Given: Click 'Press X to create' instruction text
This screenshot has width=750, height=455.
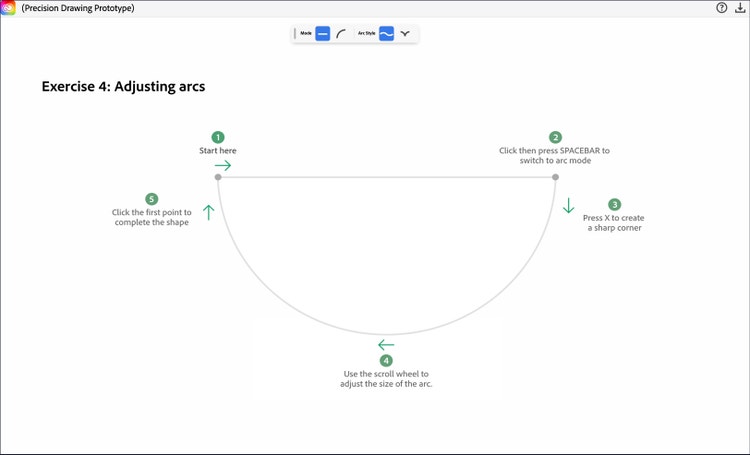Looking at the screenshot, I should click(x=614, y=218).
